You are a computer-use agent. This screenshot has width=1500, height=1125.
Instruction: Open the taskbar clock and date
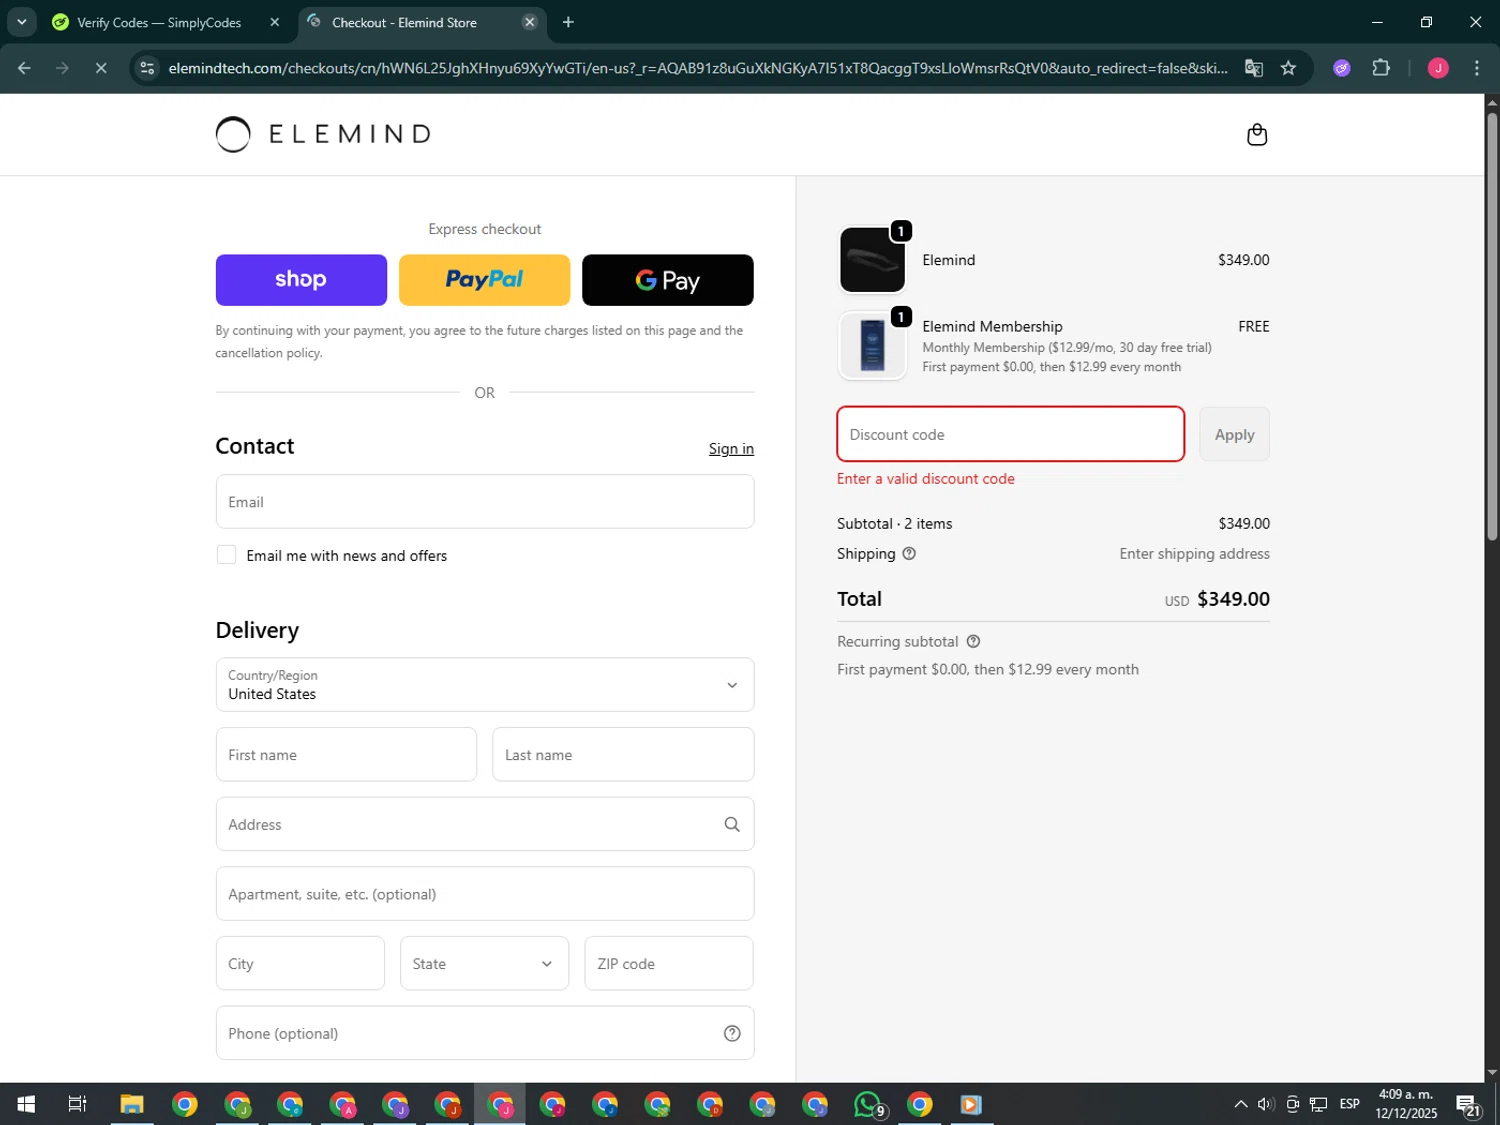point(1405,1104)
